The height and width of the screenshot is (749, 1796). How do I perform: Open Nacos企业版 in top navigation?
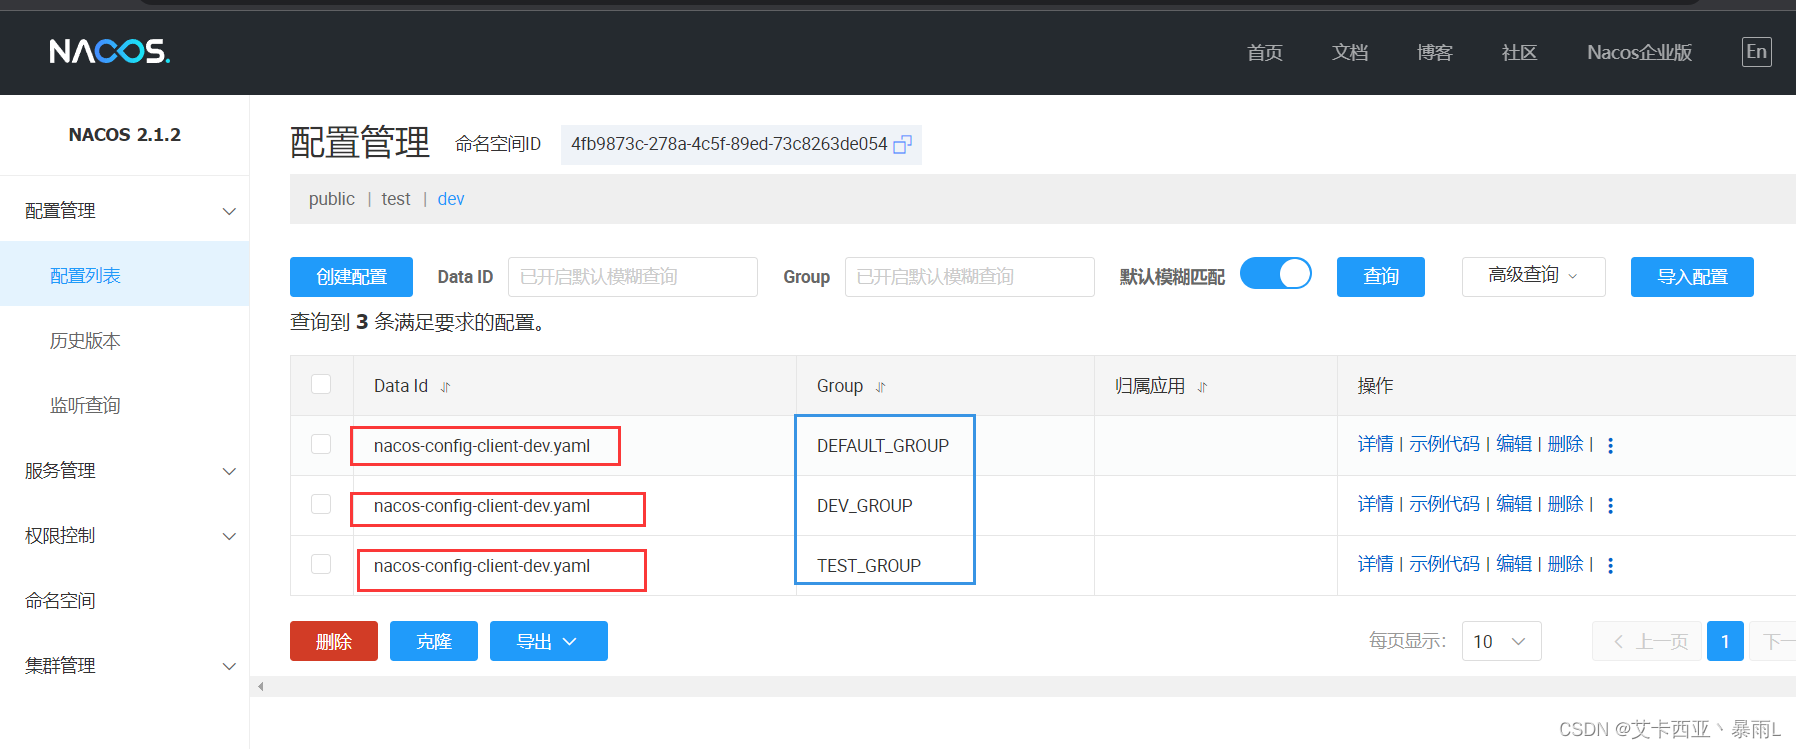coord(1639,52)
